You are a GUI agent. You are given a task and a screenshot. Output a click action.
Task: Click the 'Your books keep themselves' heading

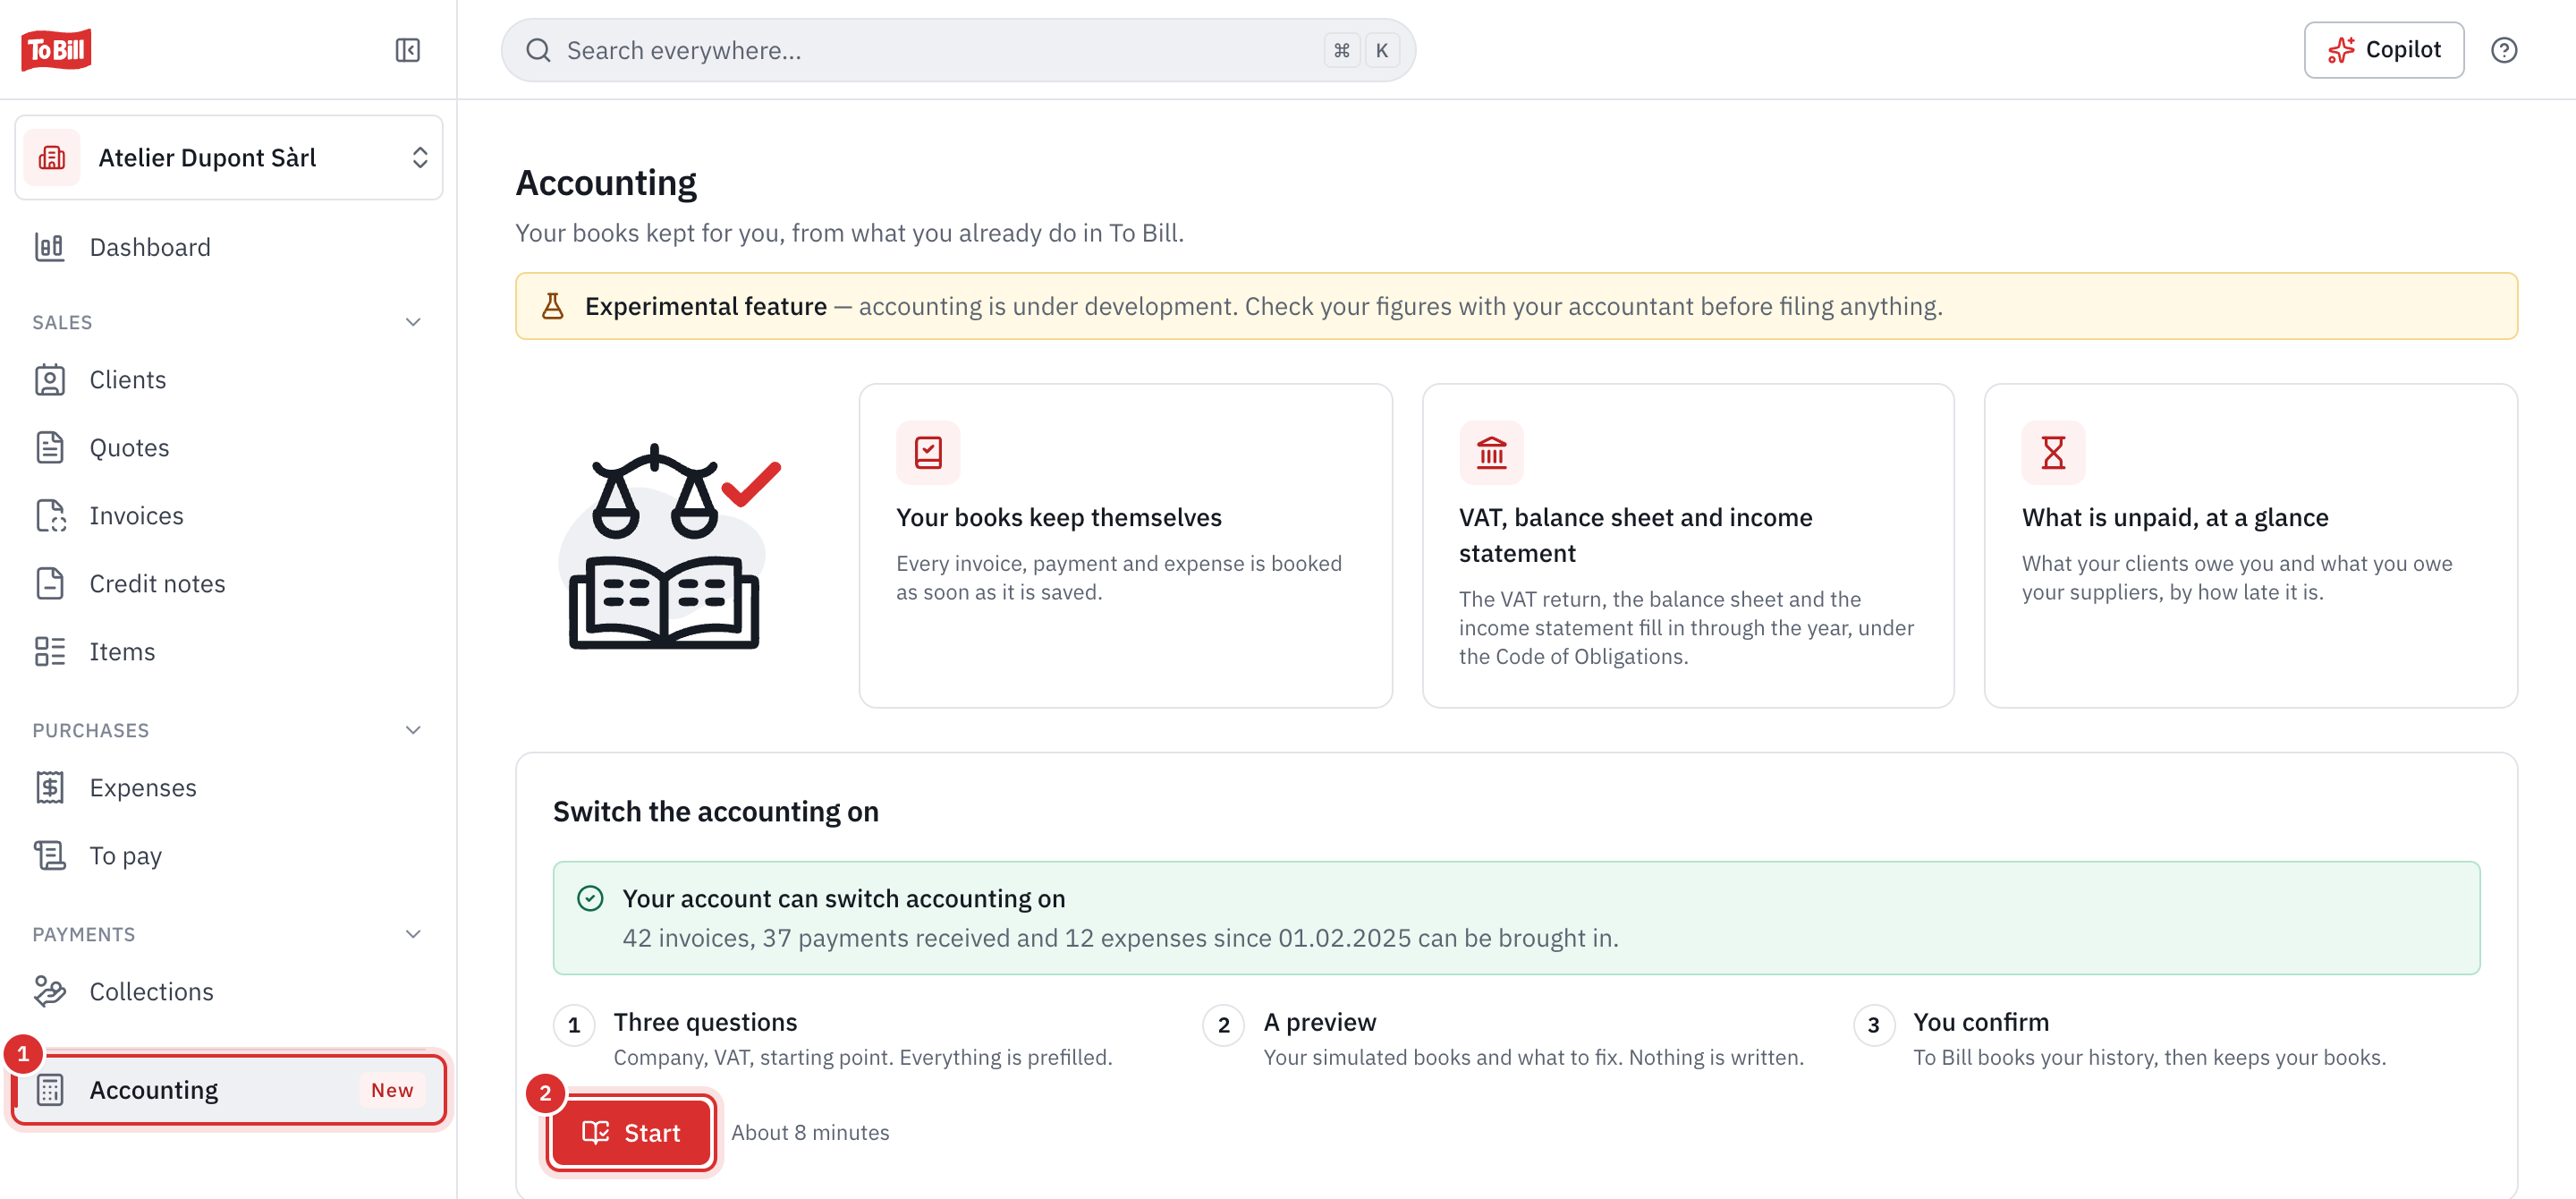pos(1058,517)
